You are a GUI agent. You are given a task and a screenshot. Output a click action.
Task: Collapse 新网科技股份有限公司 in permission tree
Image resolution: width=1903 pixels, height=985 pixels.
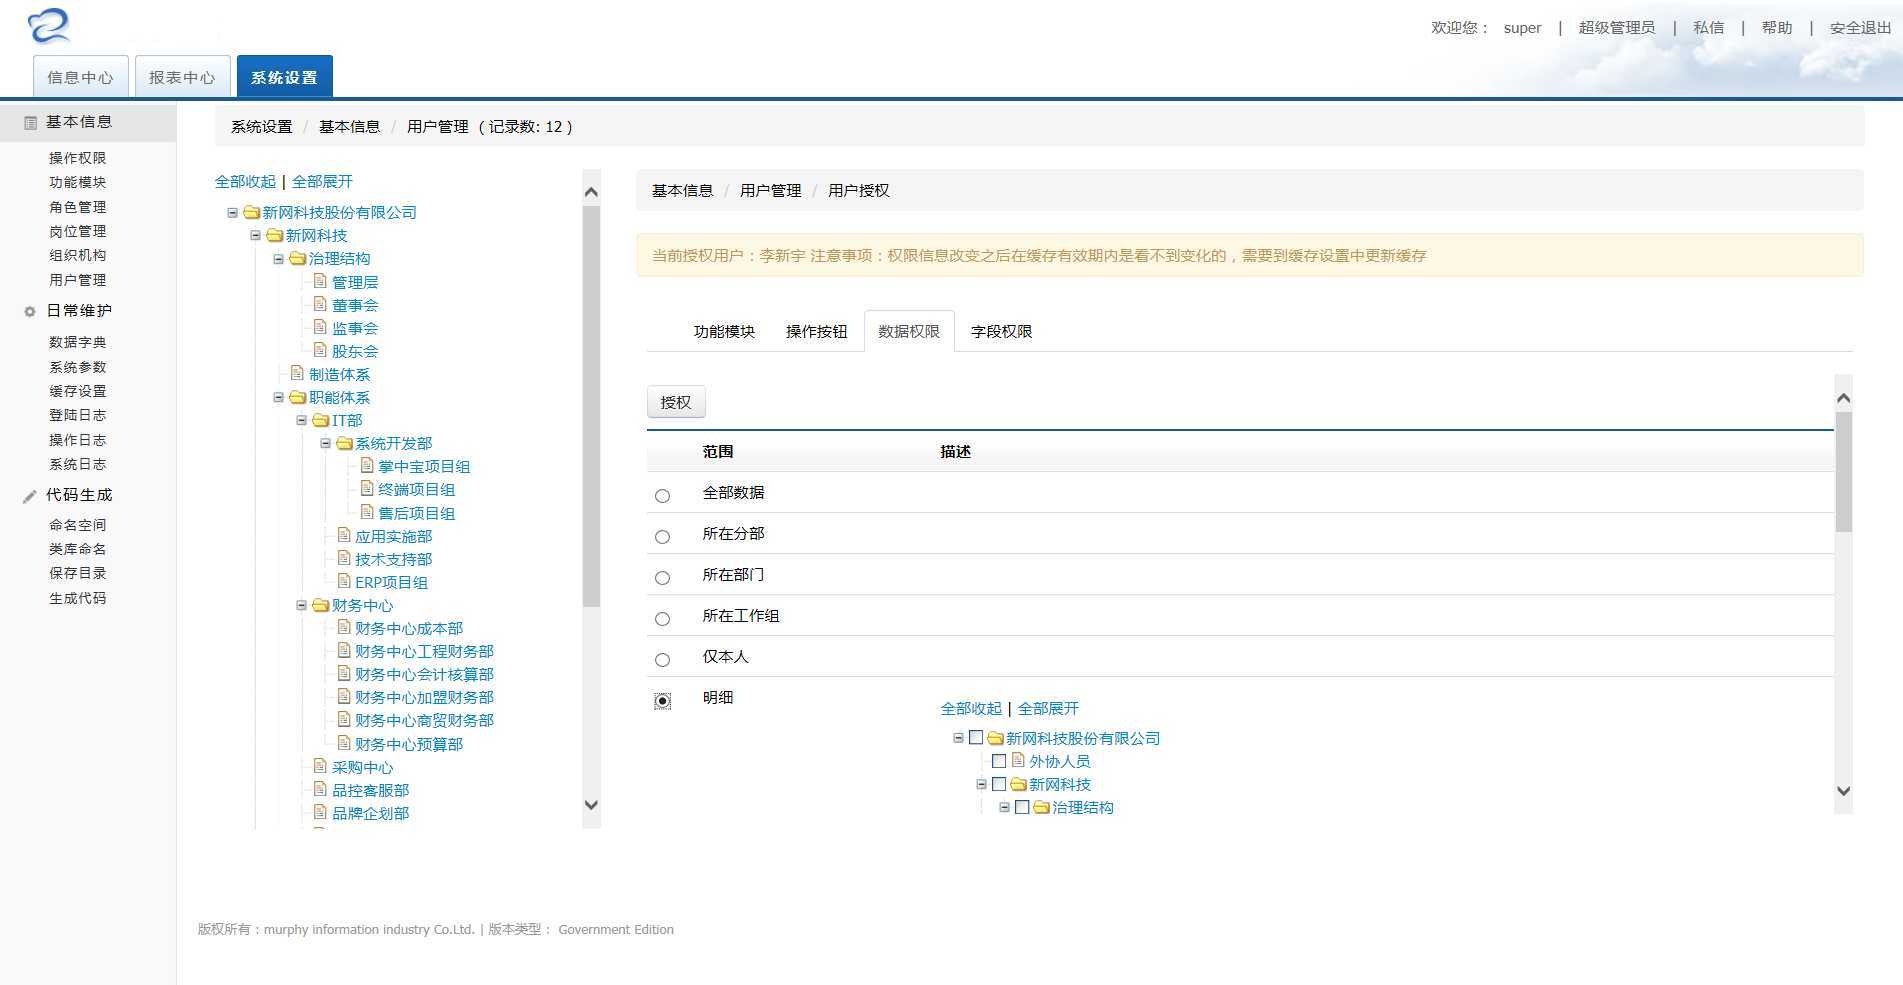coord(958,738)
